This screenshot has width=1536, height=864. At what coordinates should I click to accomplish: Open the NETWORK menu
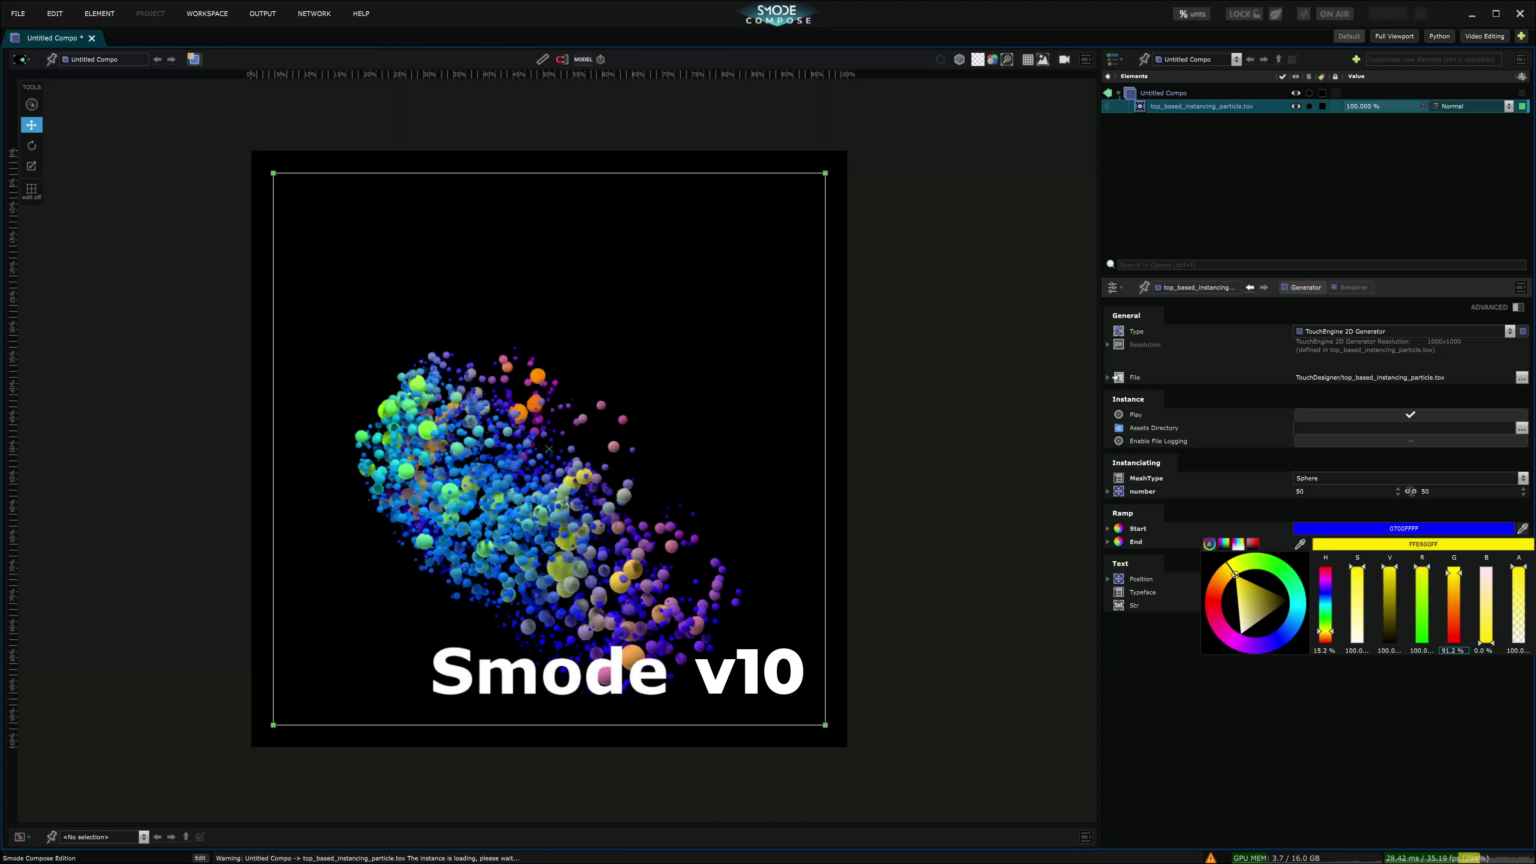tap(313, 13)
